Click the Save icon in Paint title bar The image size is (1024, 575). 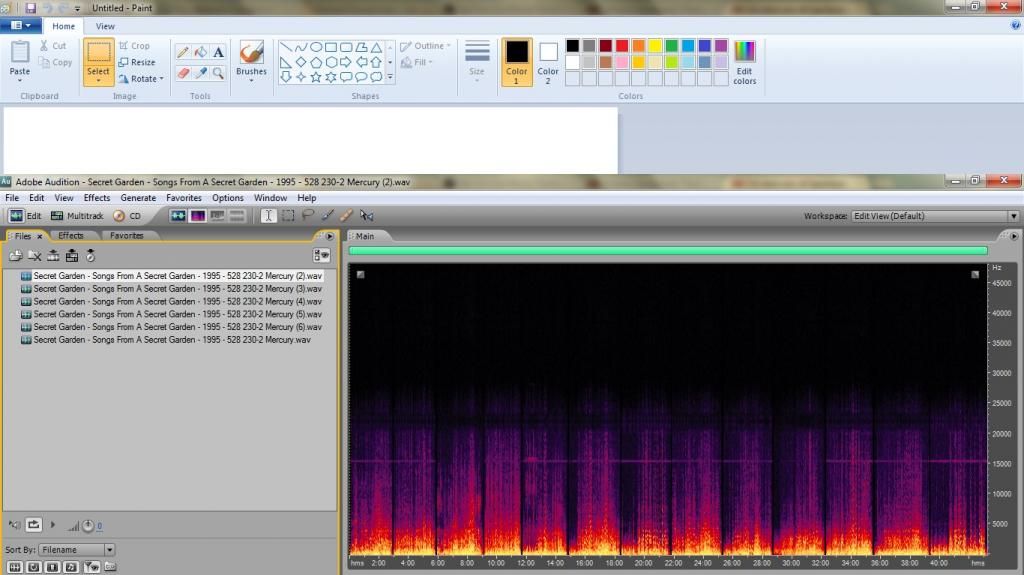coord(31,8)
